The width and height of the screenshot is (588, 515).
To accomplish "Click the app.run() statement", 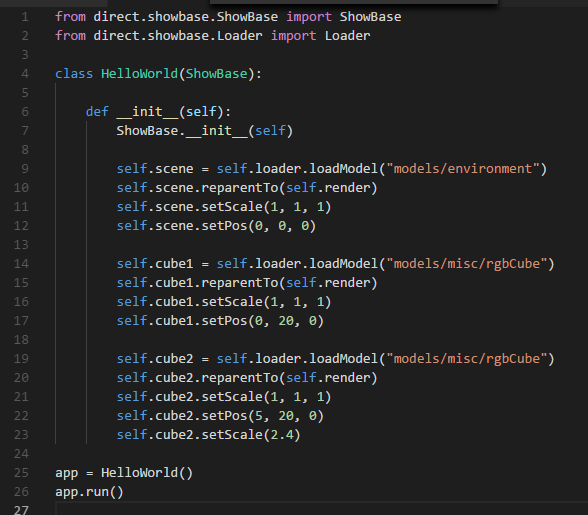I will point(89,492).
